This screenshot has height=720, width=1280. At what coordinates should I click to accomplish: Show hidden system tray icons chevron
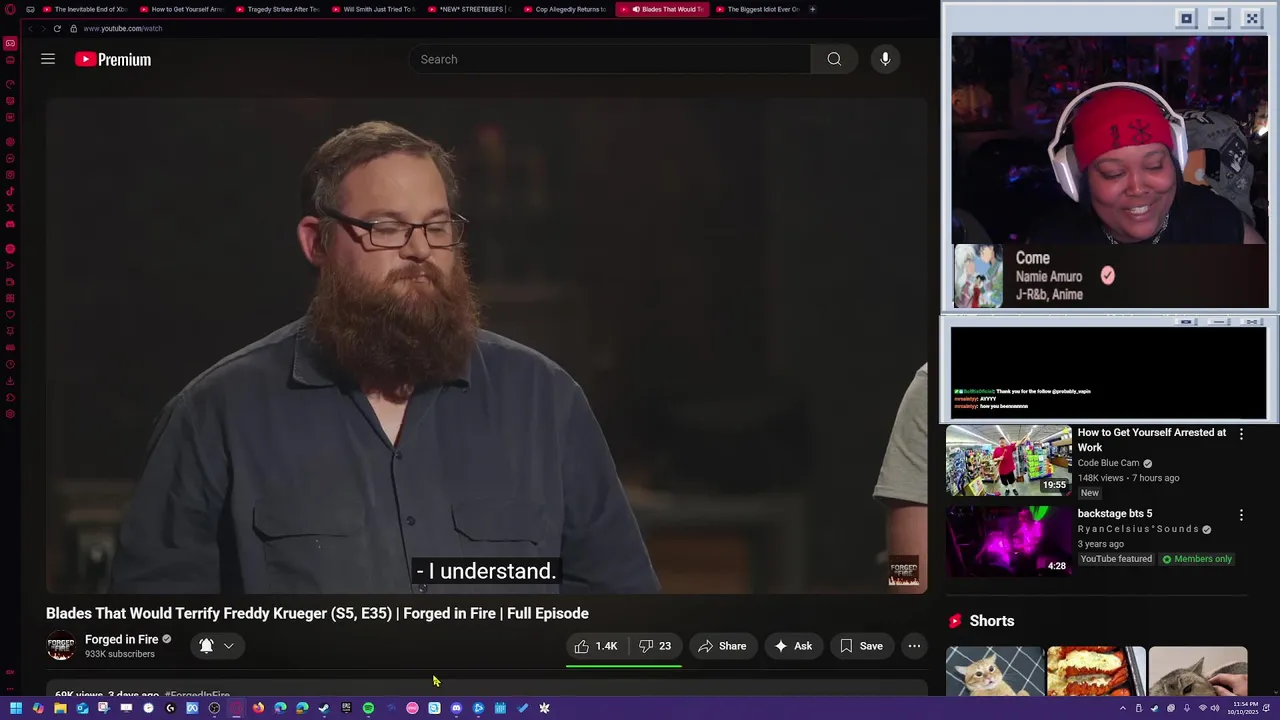pyautogui.click(x=1122, y=708)
